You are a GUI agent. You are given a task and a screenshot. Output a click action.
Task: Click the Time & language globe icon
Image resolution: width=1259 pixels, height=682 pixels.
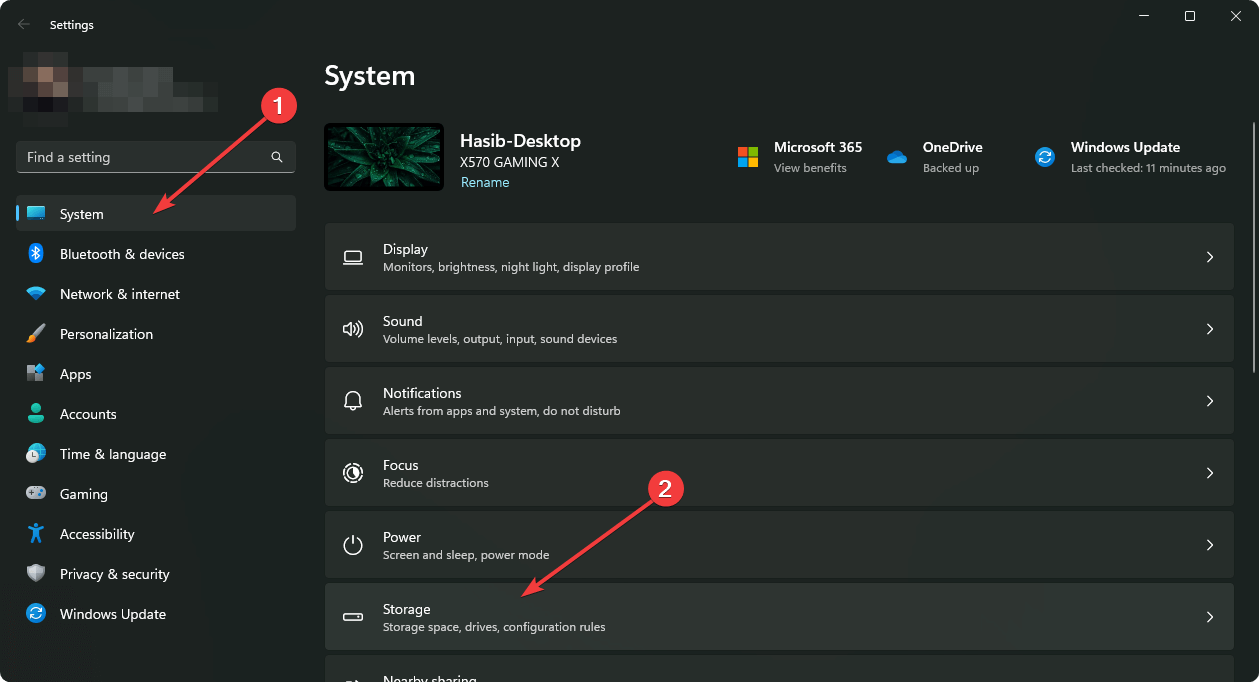coord(36,453)
